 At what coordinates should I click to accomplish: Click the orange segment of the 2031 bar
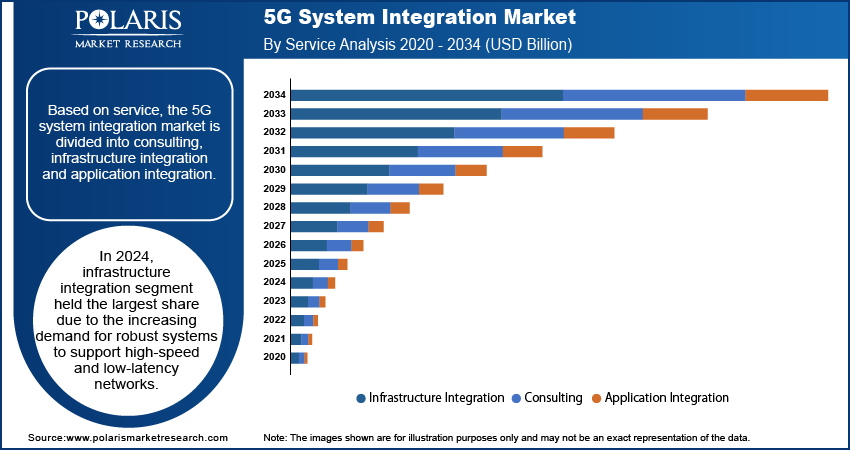(x=522, y=151)
